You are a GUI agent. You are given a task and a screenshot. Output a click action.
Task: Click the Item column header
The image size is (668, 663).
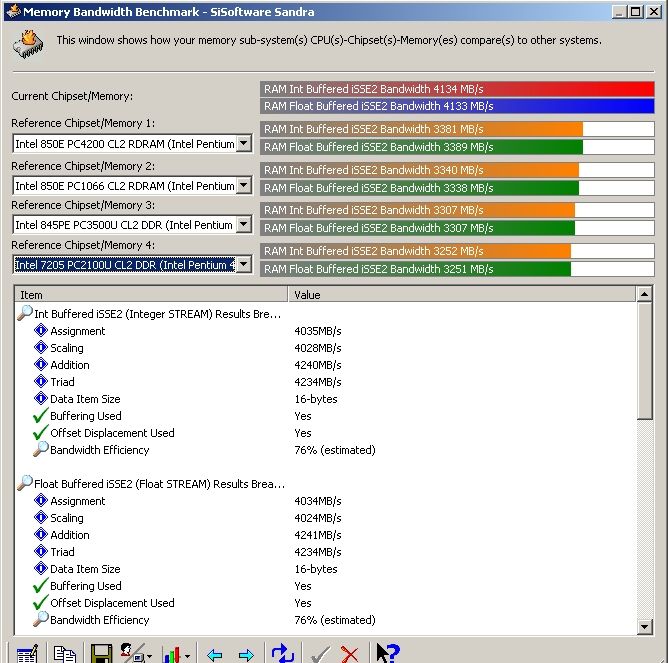click(x=151, y=294)
